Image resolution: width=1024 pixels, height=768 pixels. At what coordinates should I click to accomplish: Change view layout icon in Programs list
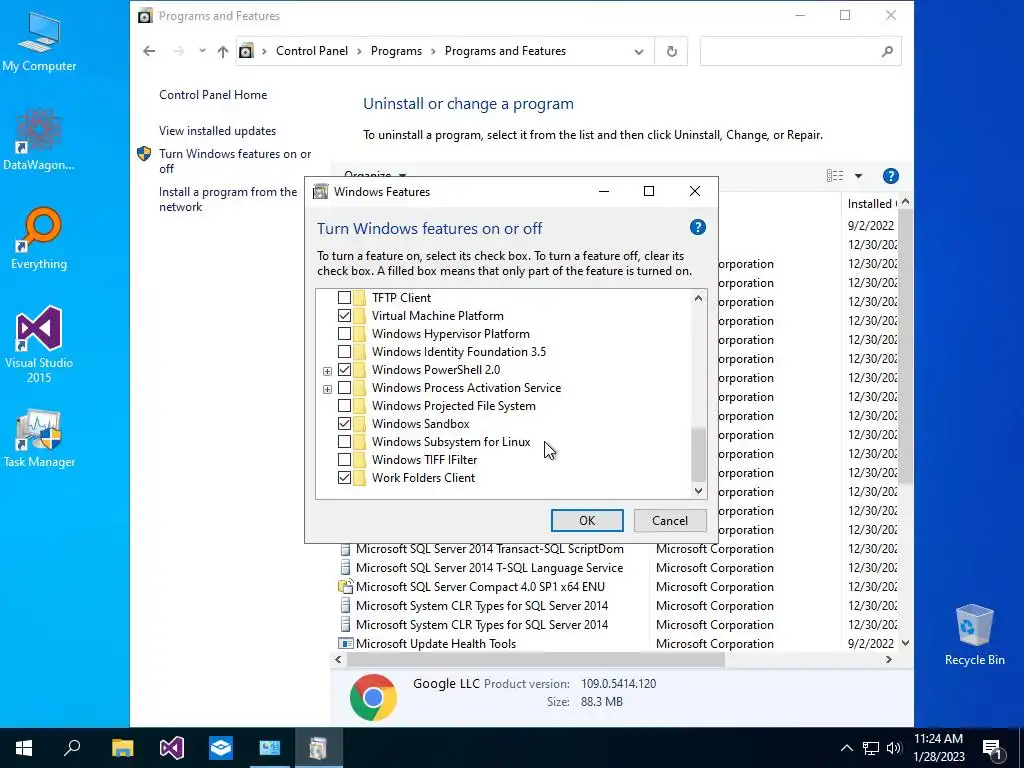pyautogui.click(x=835, y=176)
